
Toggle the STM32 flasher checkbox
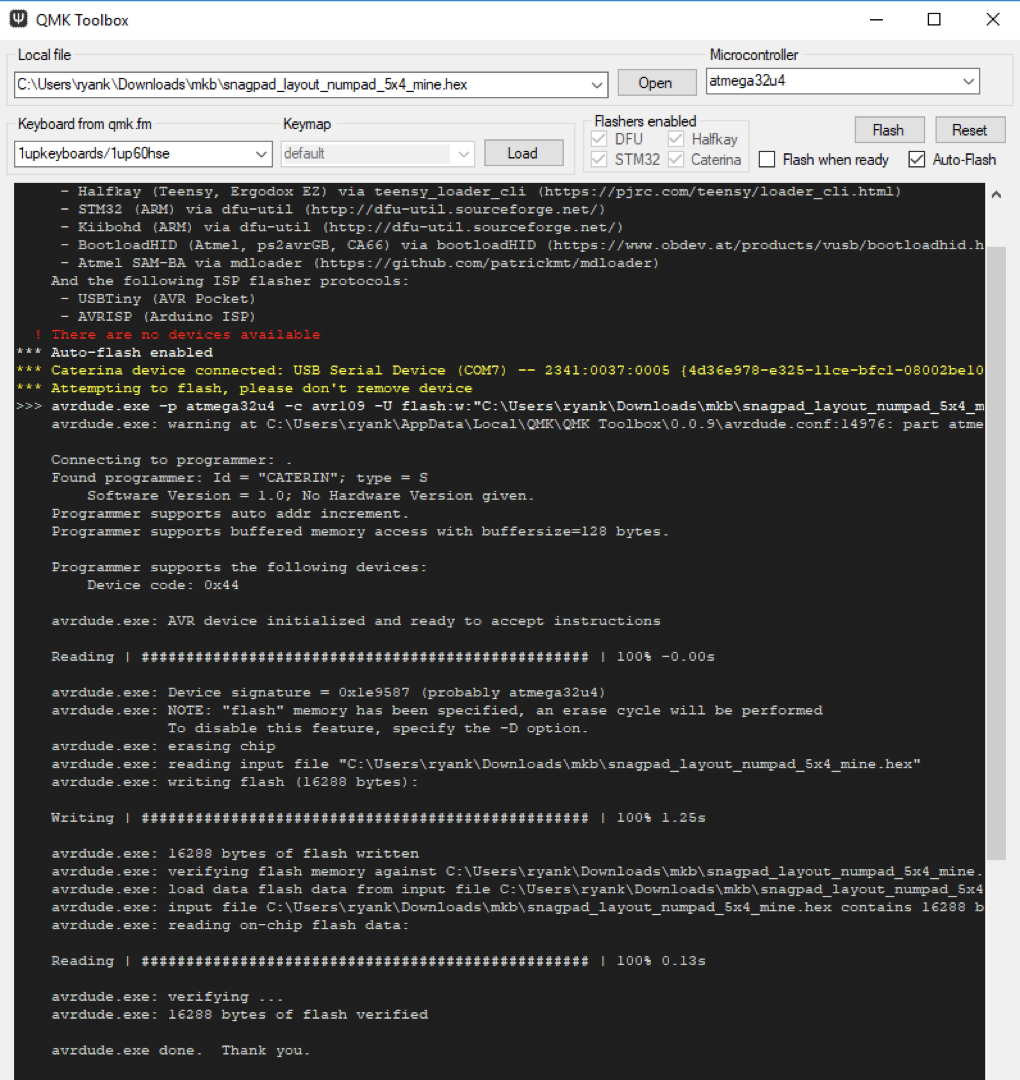pyautogui.click(x=599, y=160)
